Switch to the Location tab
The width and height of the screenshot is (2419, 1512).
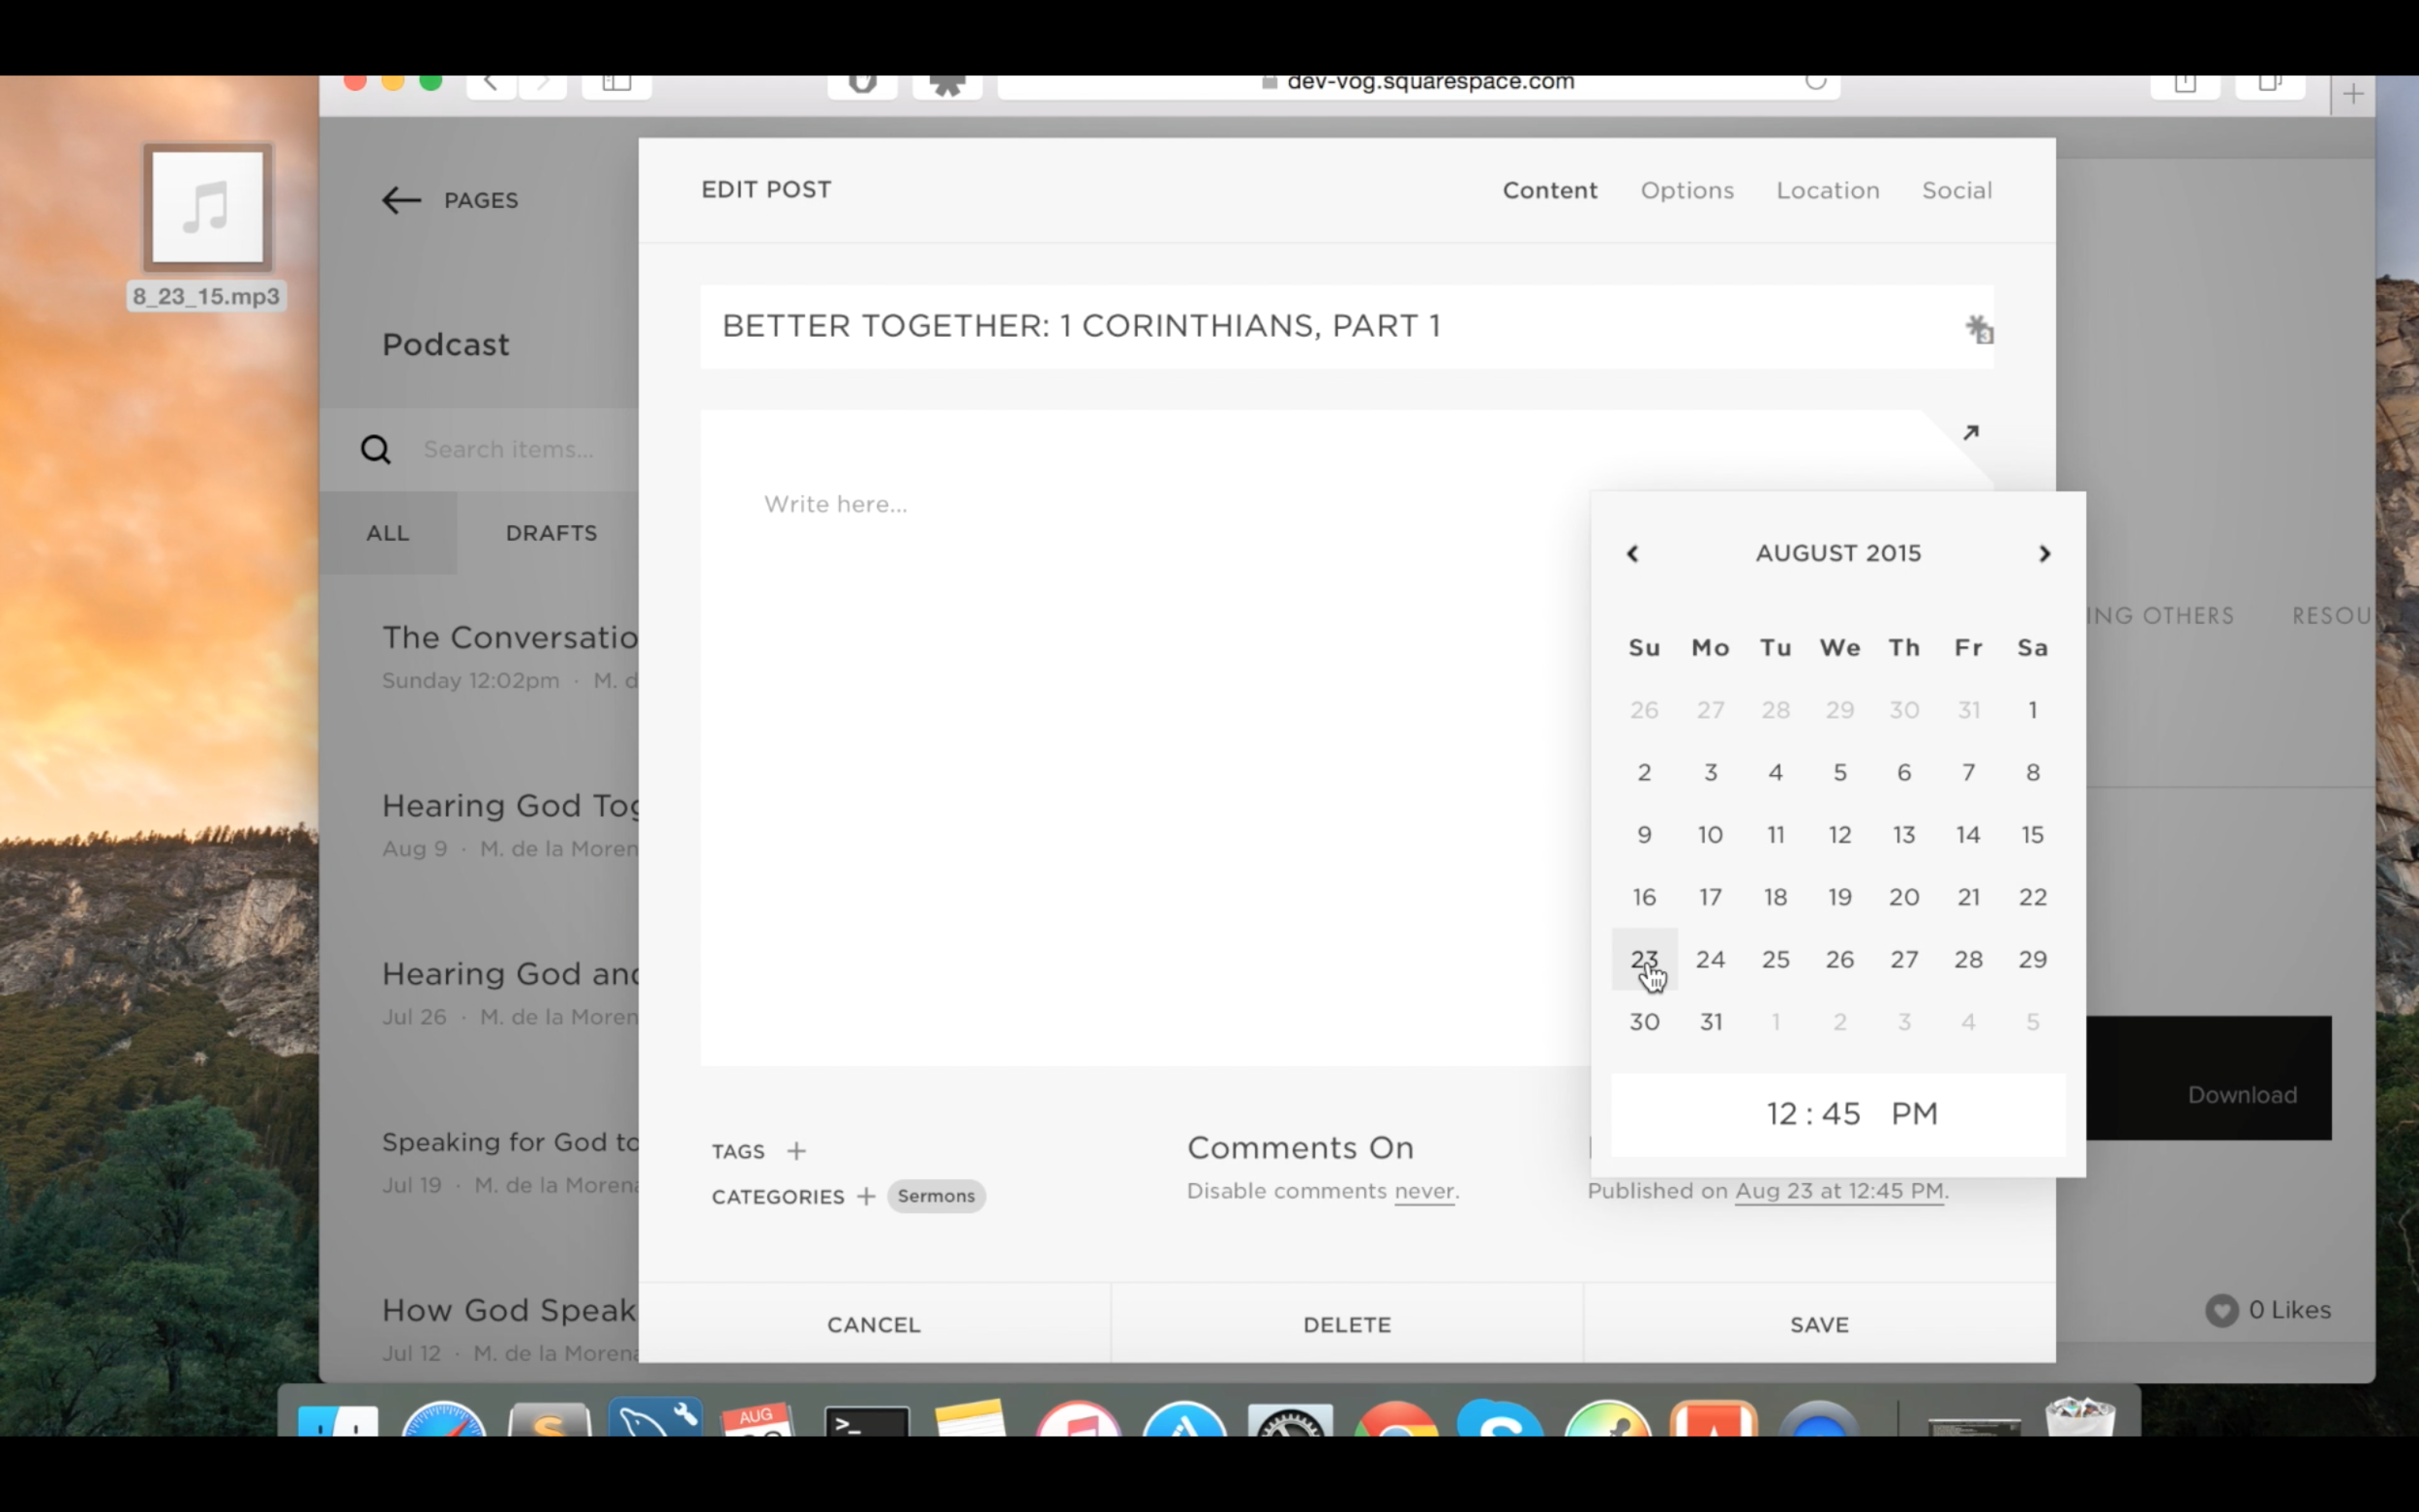[x=1827, y=190]
